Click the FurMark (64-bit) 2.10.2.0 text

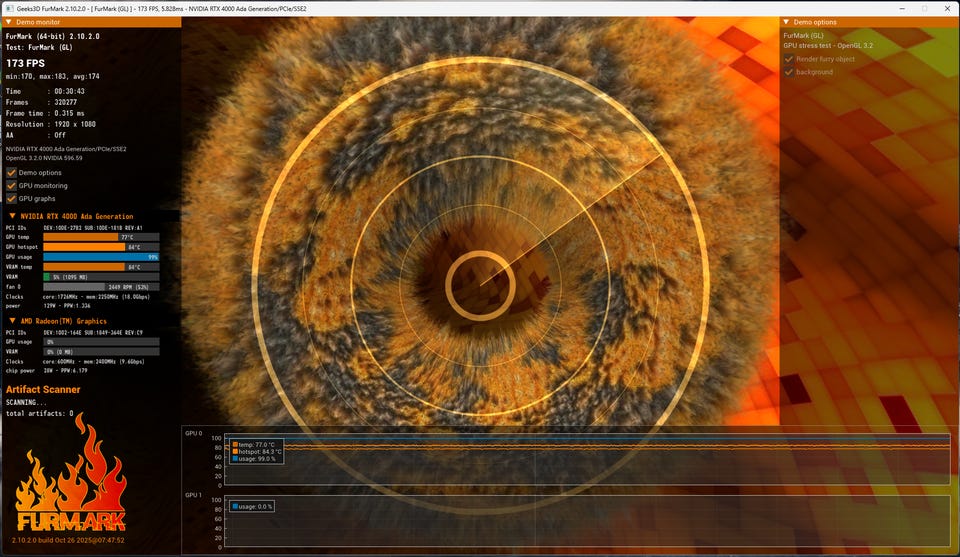coord(53,36)
